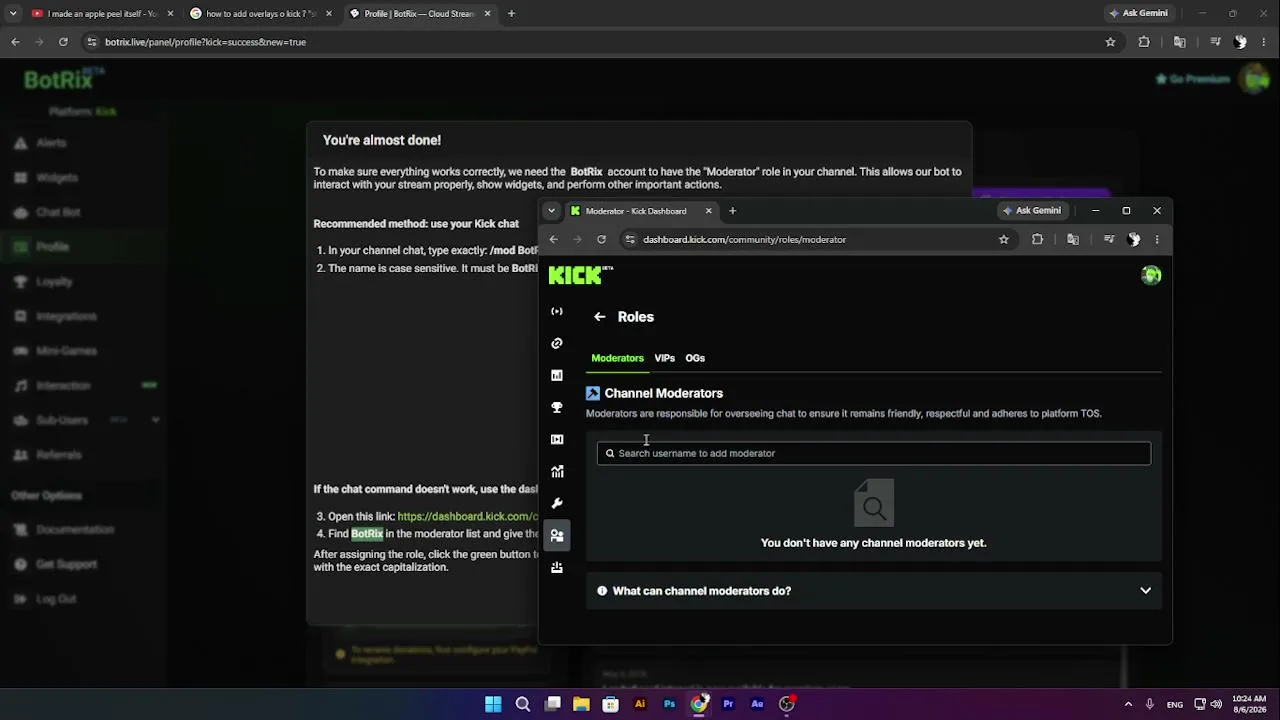
Task: Select the community people icon in Kick sidebar
Action: [557, 535]
